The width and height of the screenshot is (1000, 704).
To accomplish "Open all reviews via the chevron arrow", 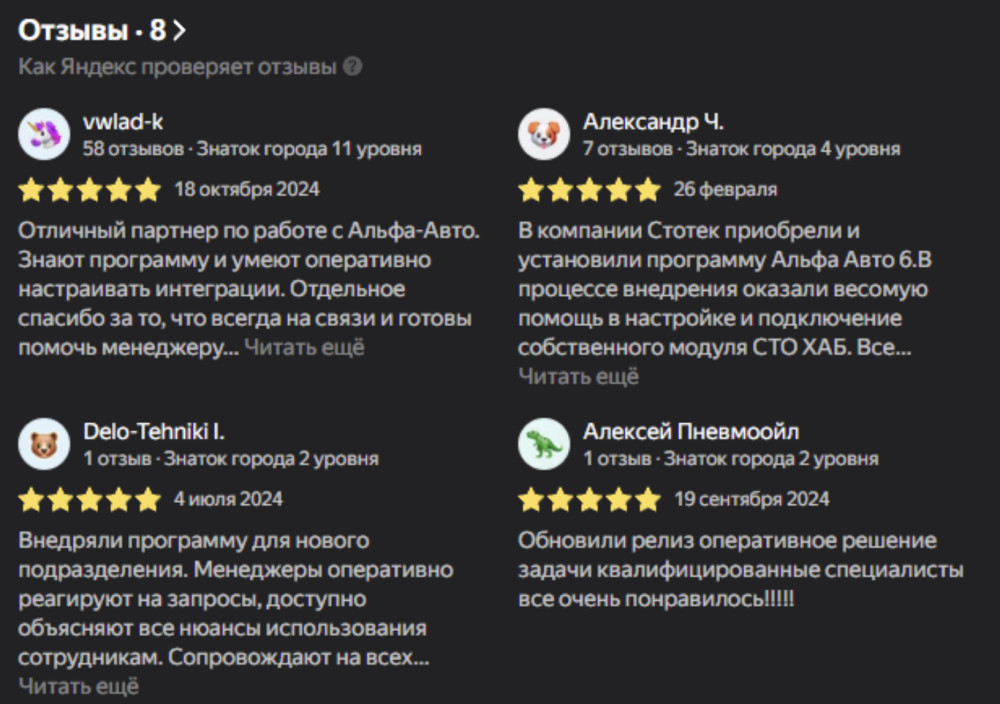I will (179, 30).
